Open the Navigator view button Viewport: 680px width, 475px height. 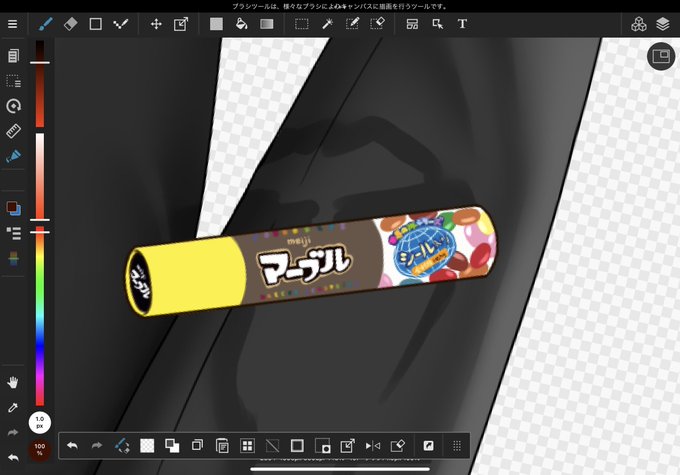tap(661, 56)
